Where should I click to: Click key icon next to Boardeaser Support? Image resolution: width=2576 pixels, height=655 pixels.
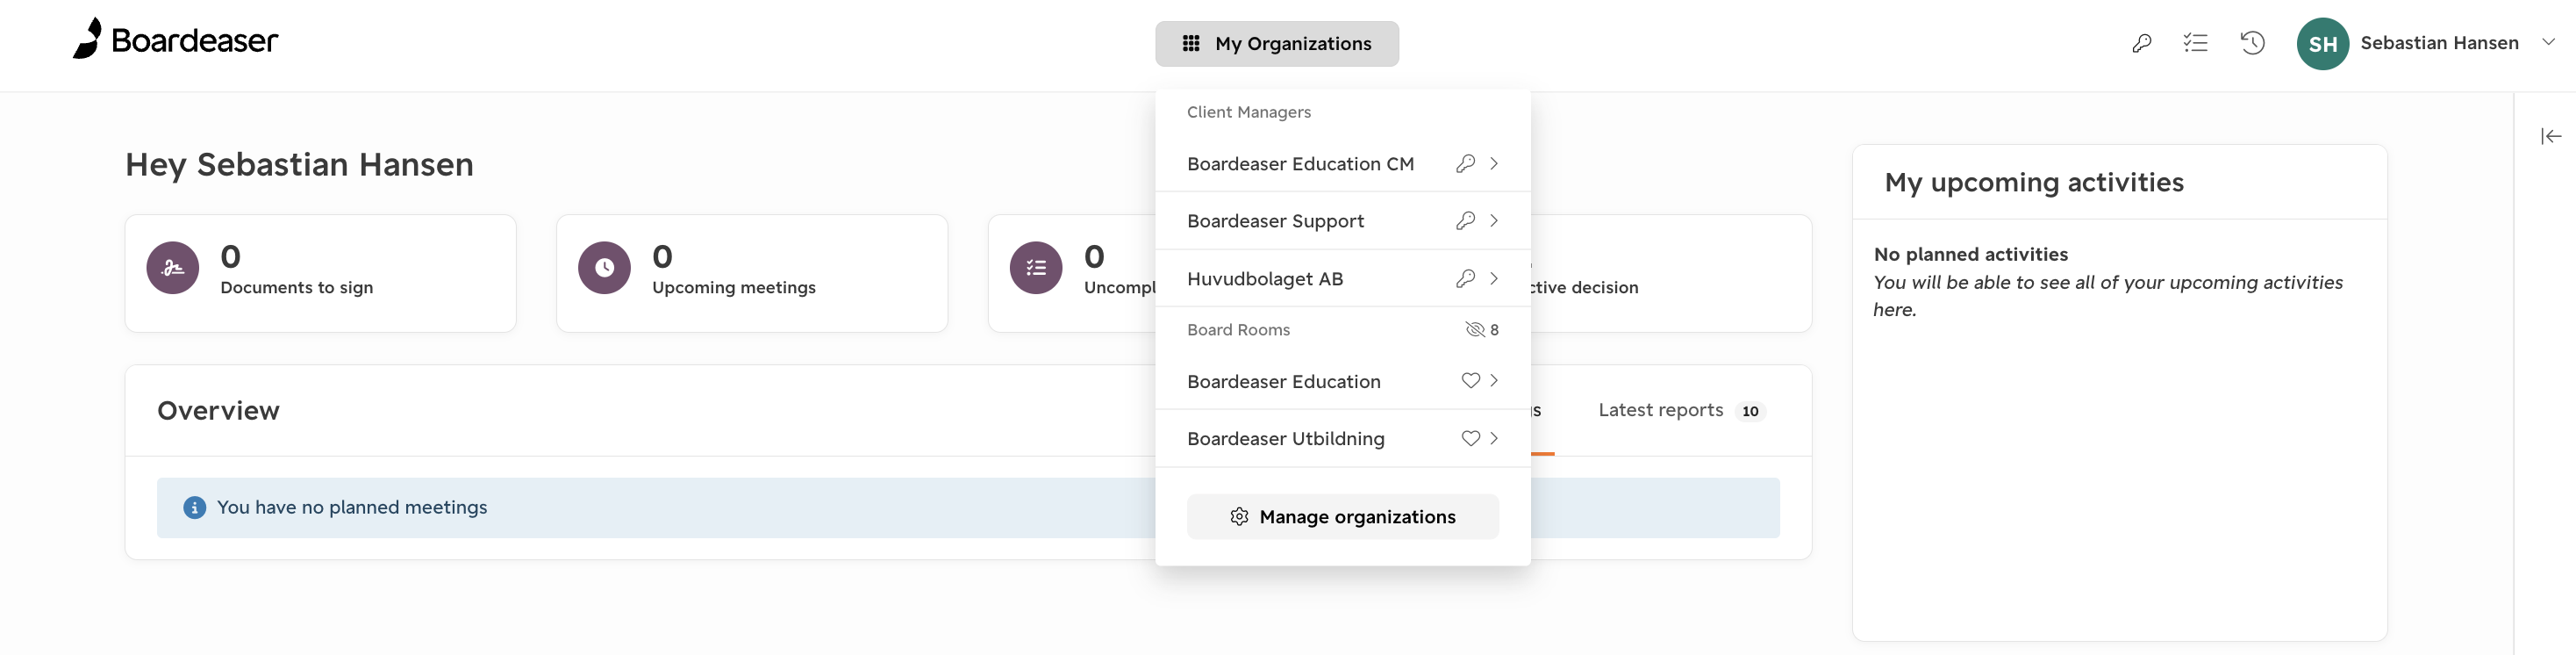coord(1465,220)
